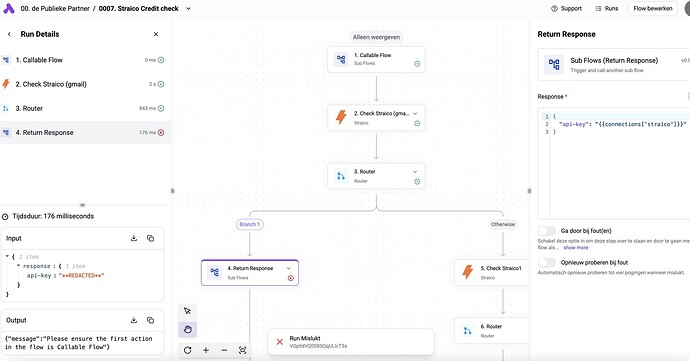Activate the hand pan tool
The image size is (690, 361).
tap(187, 329)
